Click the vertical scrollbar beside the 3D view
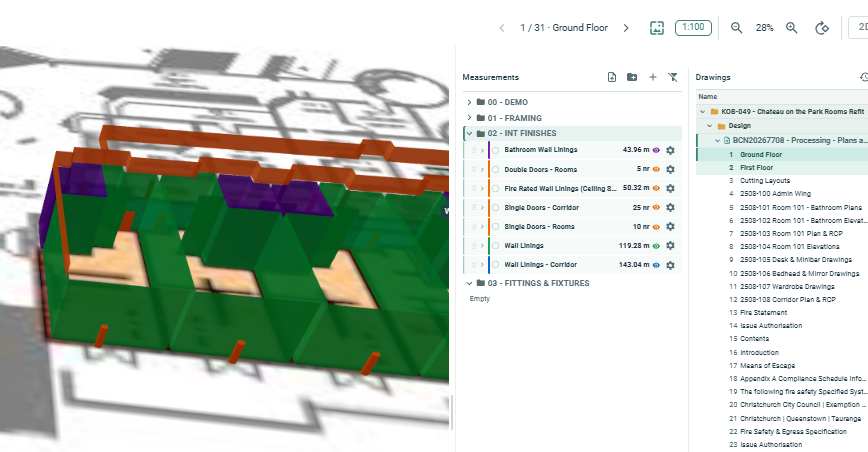Image resolution: width=868 pixels, height=452 pixels. [452, 412]
